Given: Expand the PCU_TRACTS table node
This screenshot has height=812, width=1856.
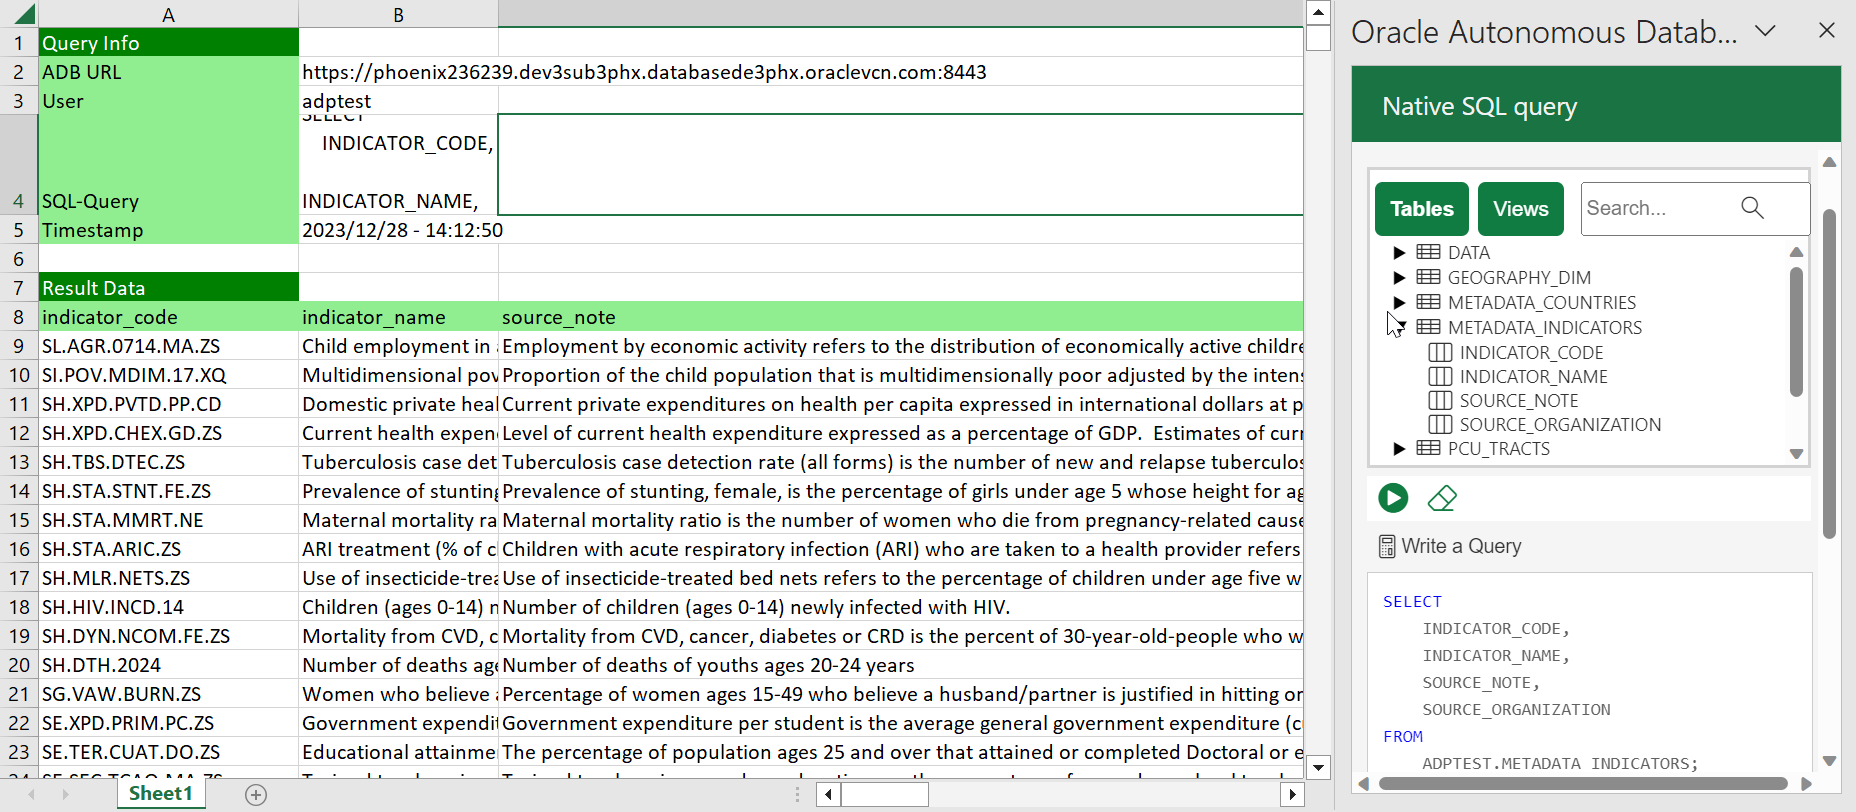Looking at the screenshot, I should [x=1399, y=448].
